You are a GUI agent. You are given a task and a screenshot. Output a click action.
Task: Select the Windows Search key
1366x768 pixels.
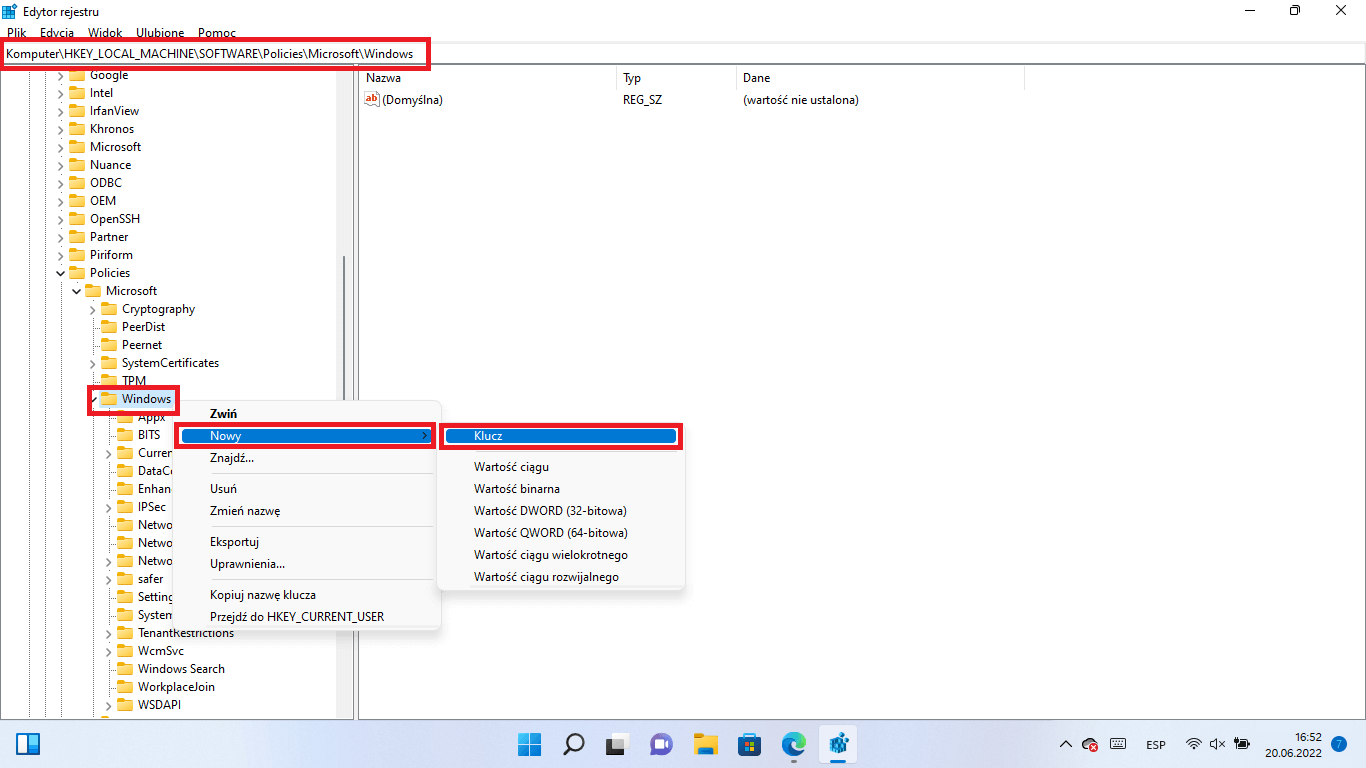click(x=181, y=669)
